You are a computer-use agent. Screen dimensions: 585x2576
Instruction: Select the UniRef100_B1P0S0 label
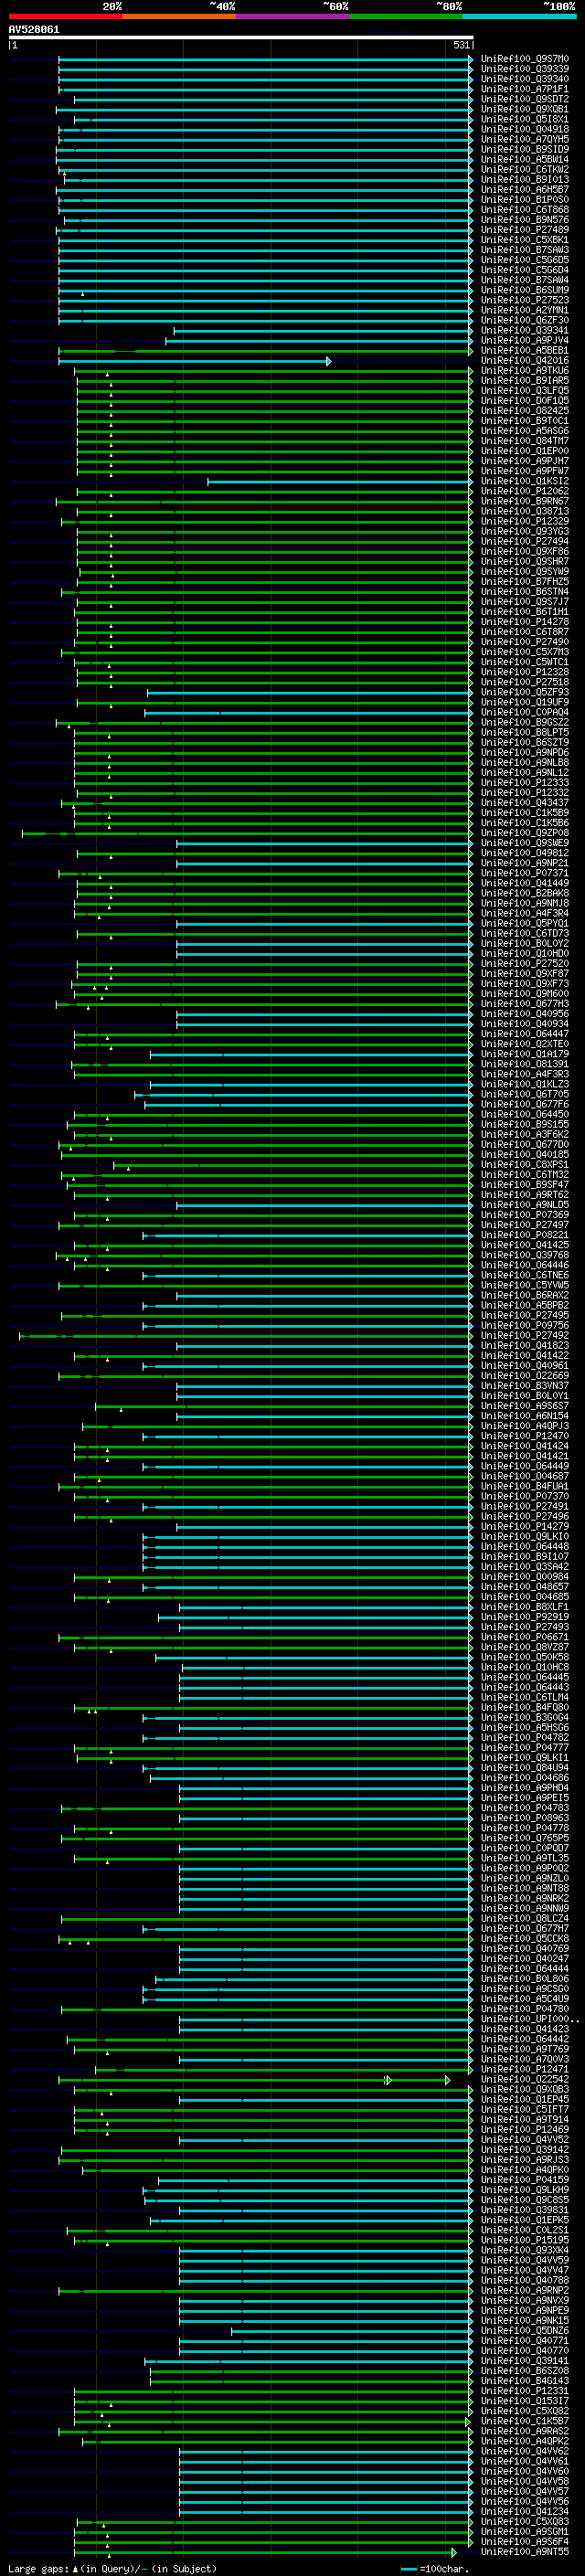pos(525,200)
